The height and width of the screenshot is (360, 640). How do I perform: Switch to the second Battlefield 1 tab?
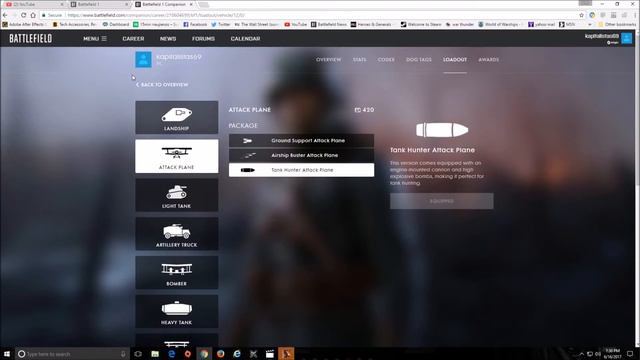coord(99,4)
